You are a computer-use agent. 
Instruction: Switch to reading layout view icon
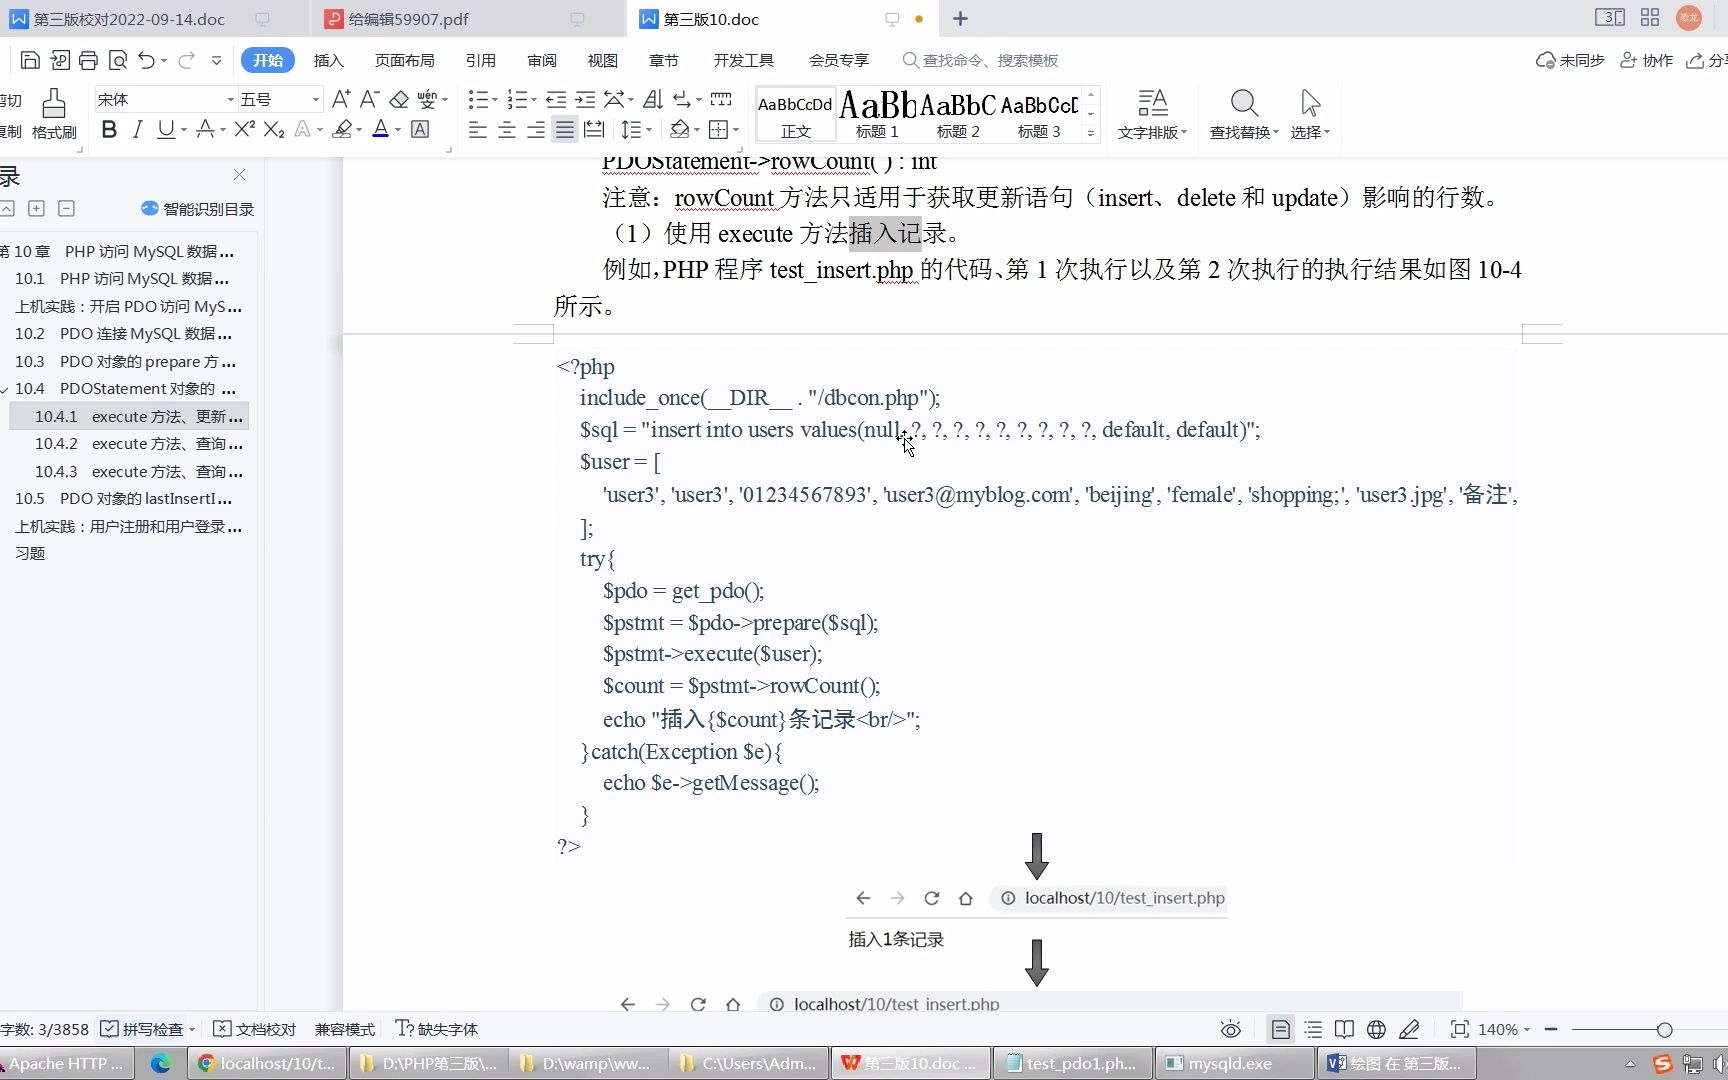(x=1344, y=1029)
